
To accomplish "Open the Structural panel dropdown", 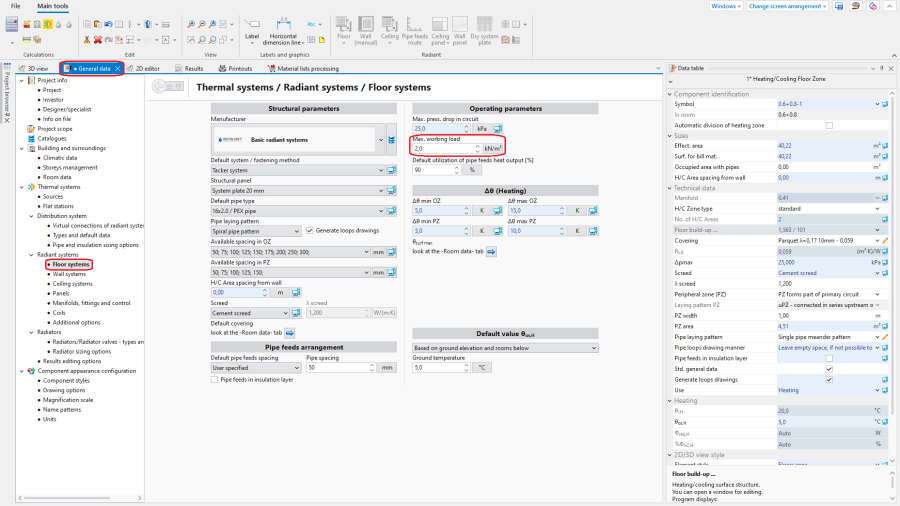I will pyautogui.click(x=298, y=190).
